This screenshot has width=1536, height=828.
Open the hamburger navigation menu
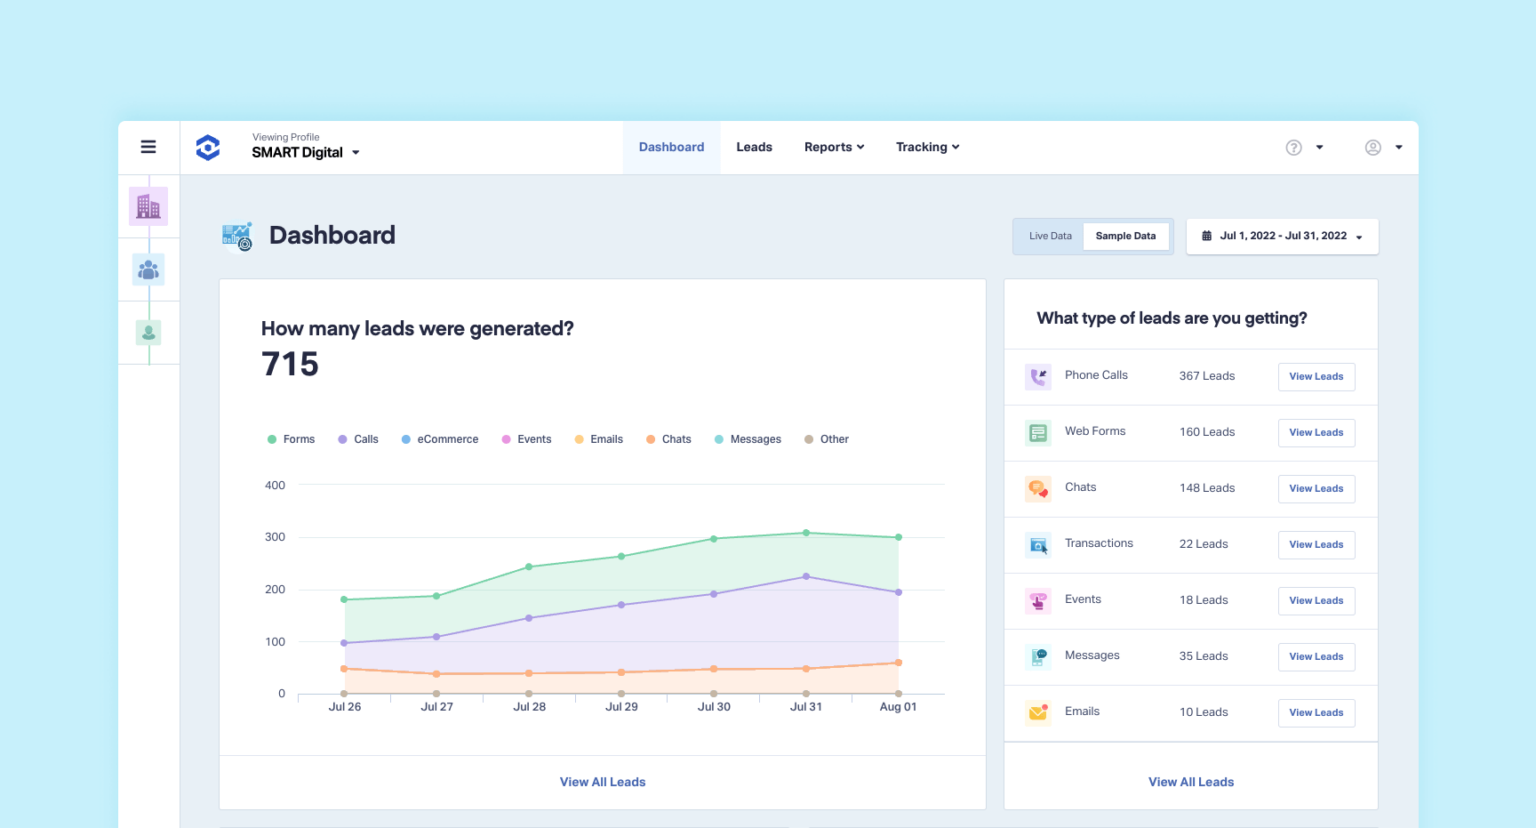click(148, 146)
